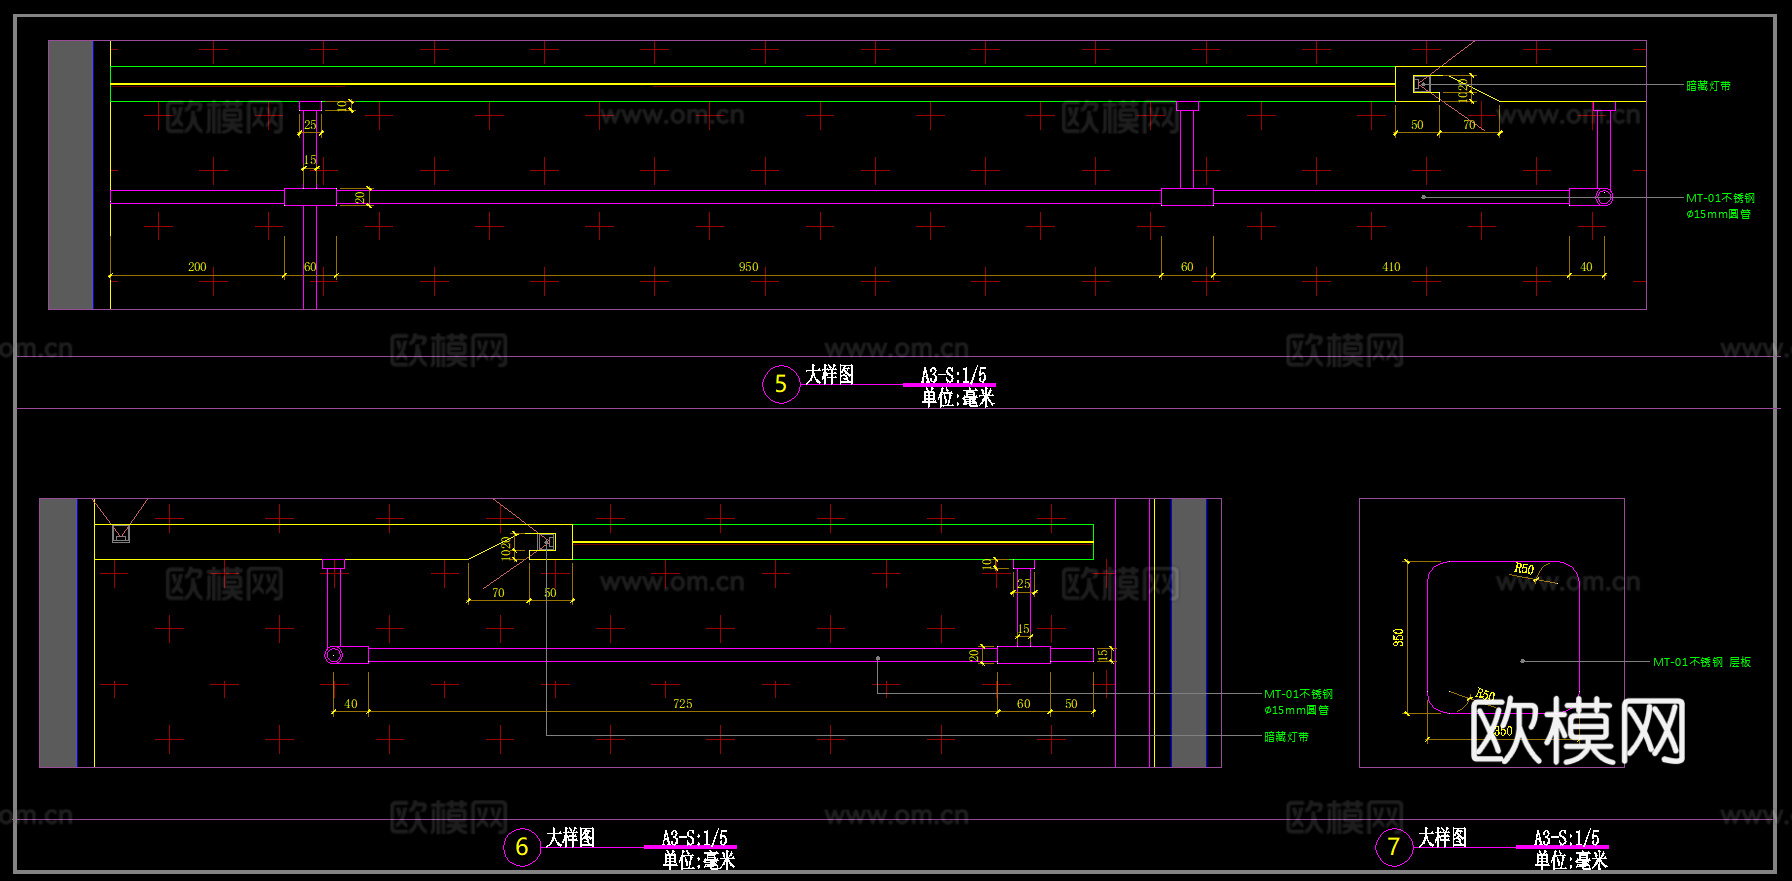Viewport: 1792px width, 881px height.
Task: Click the "暗藏灯带" label in detail 6
Action: 1287,737
